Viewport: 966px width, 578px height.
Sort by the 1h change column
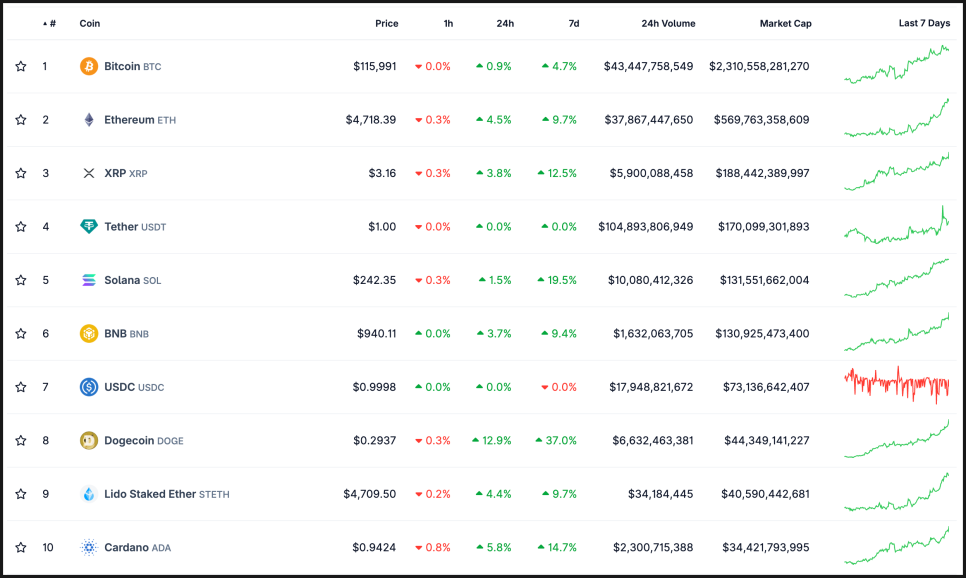point(448,23)
